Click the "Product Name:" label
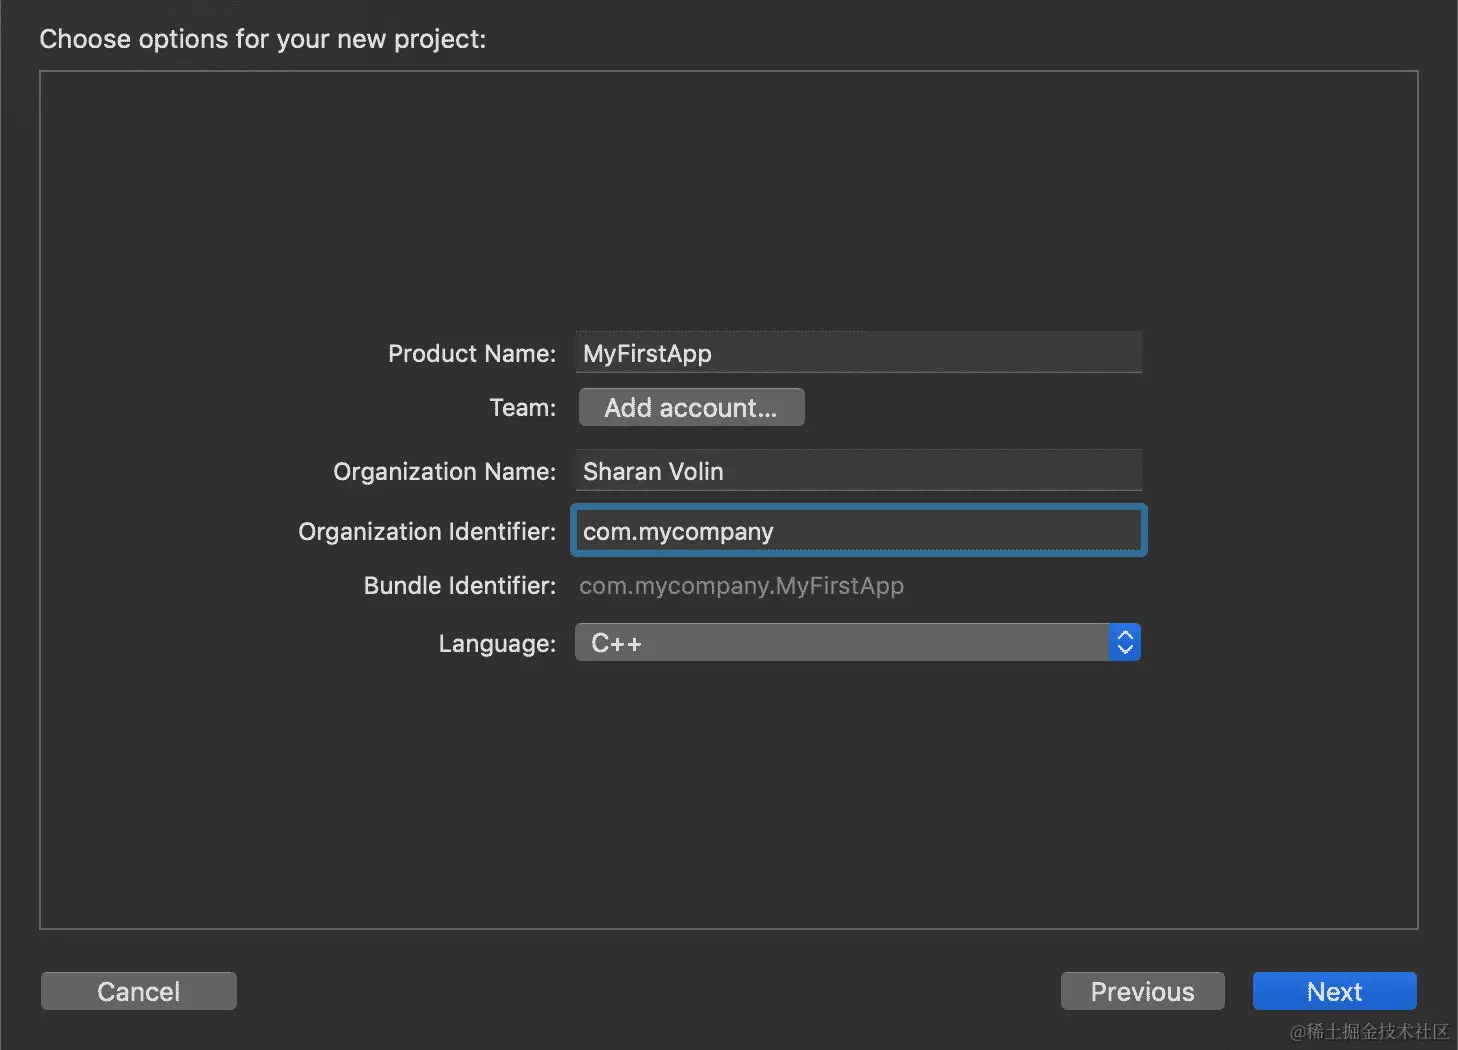 pos(471,354)
